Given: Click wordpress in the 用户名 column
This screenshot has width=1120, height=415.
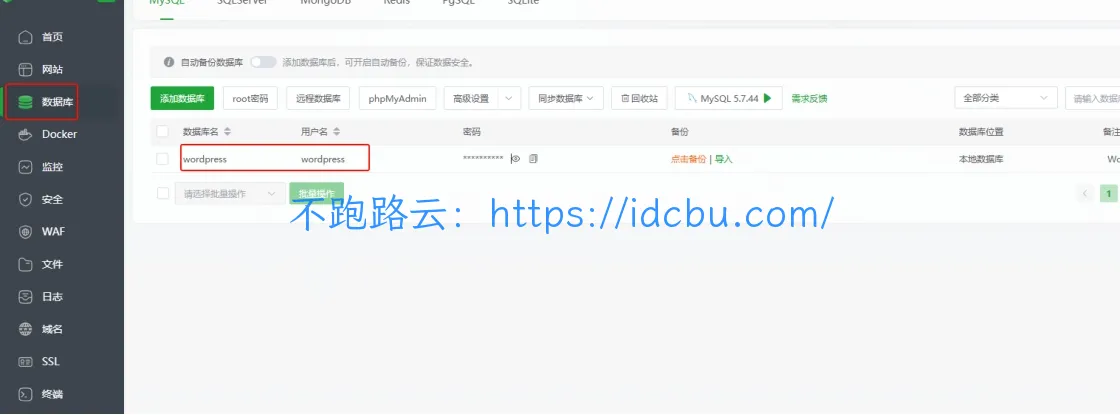Looking at the screenshot, I should tap(323, 159).
